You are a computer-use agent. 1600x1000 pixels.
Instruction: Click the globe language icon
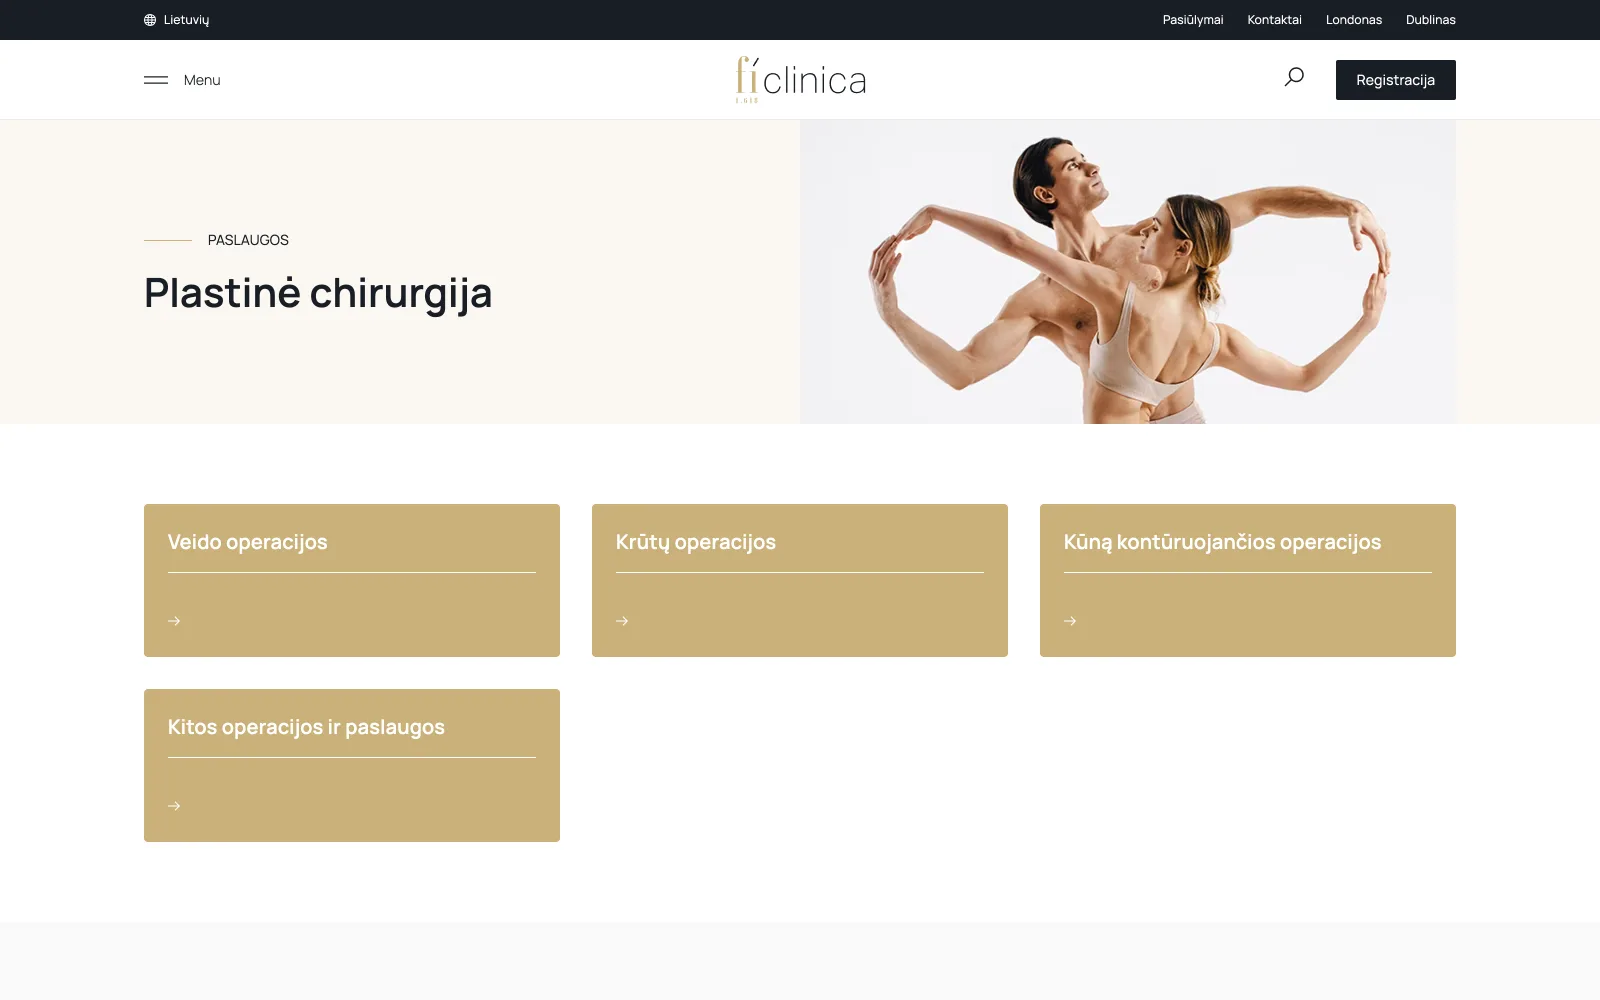[150, 20]
